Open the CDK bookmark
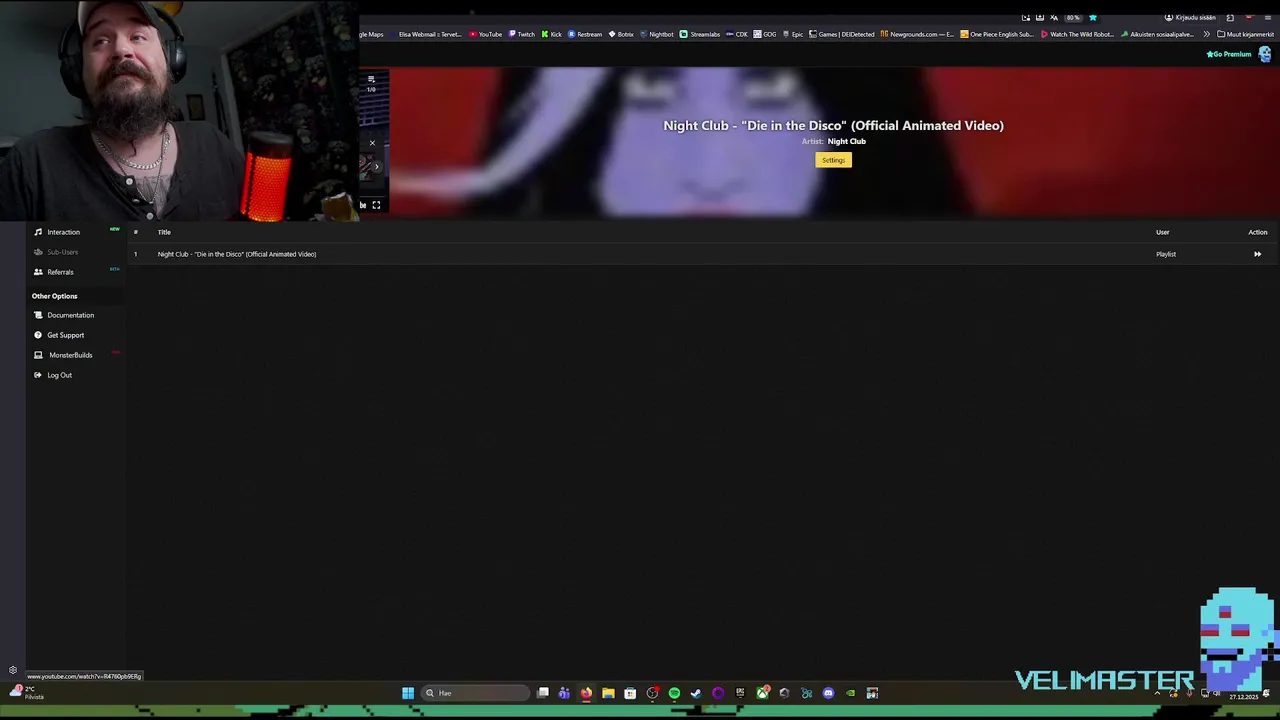Image resolution: width=1280 pixels, height=720 pixels. 737,34
